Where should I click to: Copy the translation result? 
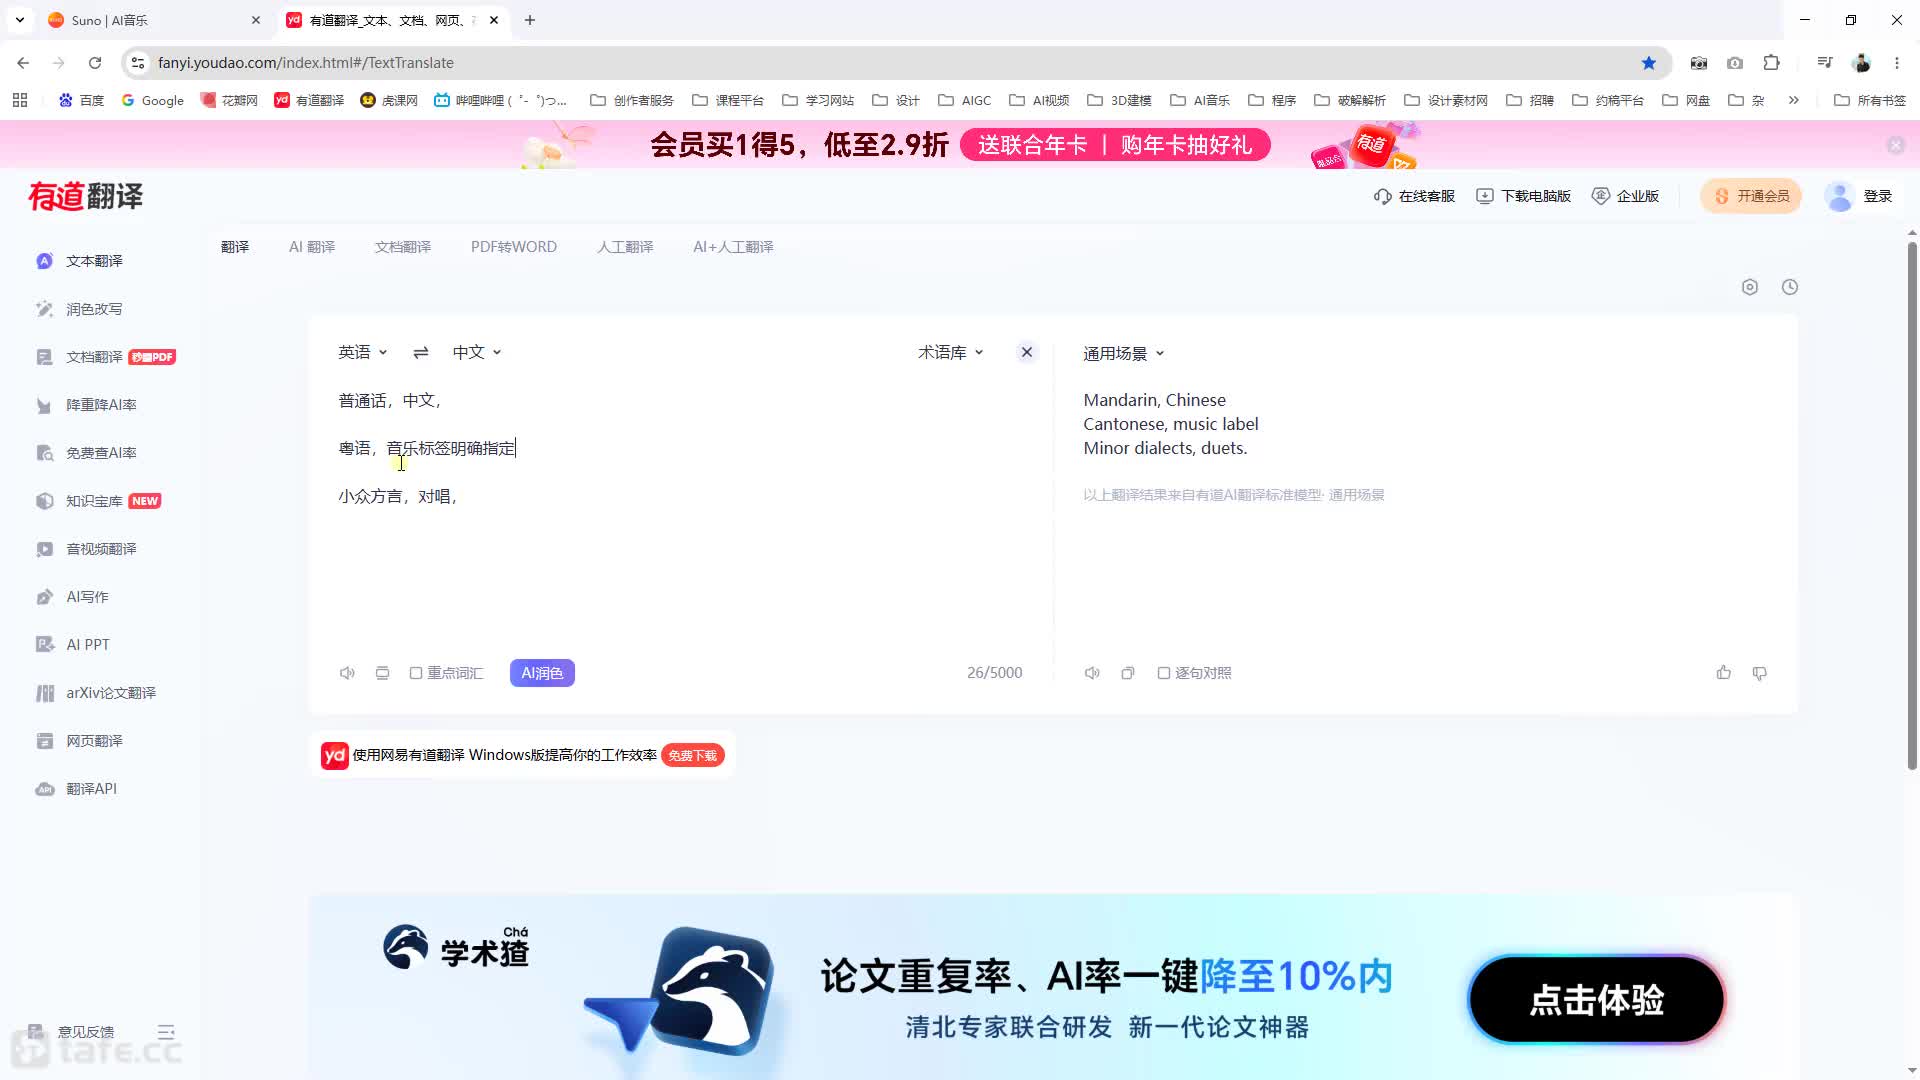pyautogui.click(x=1128, y=673)
